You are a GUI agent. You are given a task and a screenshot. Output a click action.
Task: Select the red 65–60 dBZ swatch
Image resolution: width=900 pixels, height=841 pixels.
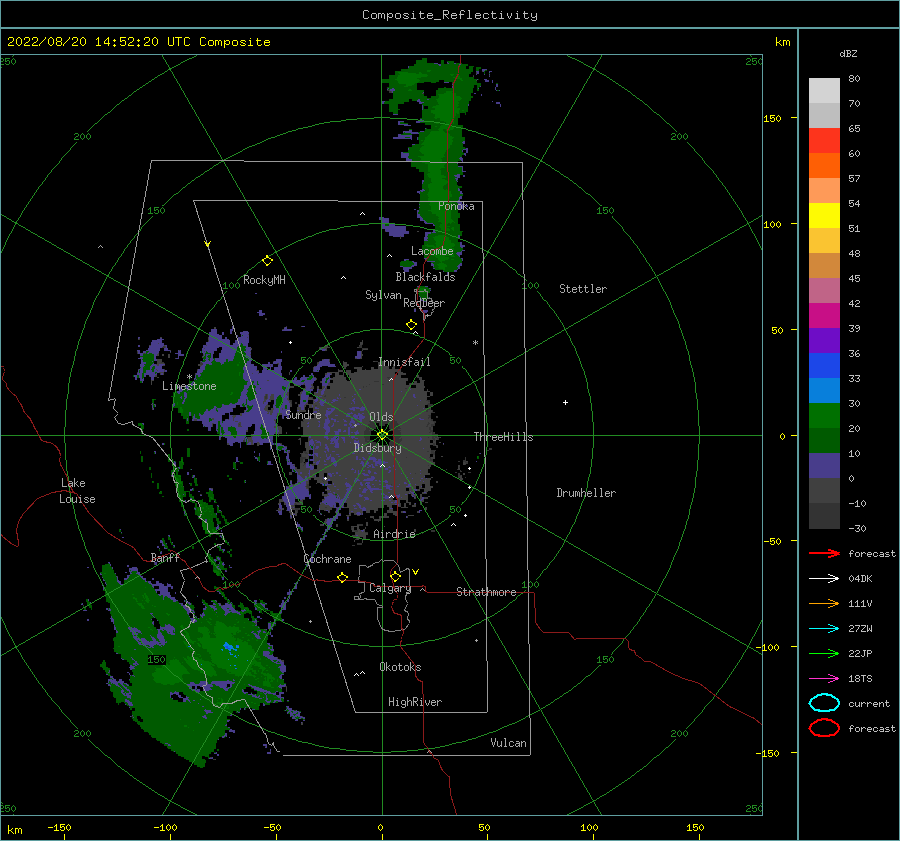(824, 141)
